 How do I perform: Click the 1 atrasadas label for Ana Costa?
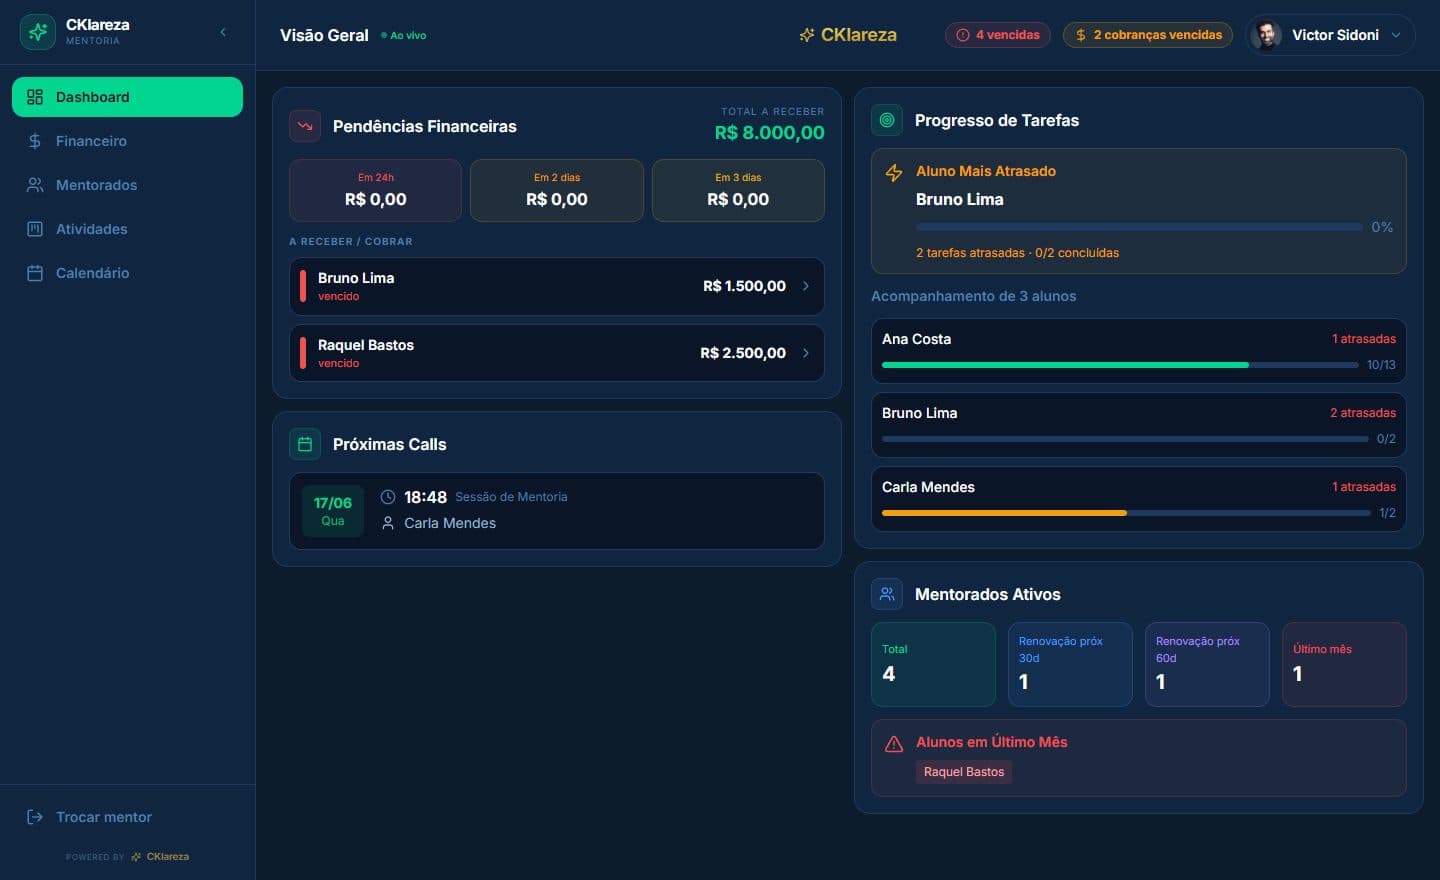coord(1364,339)
